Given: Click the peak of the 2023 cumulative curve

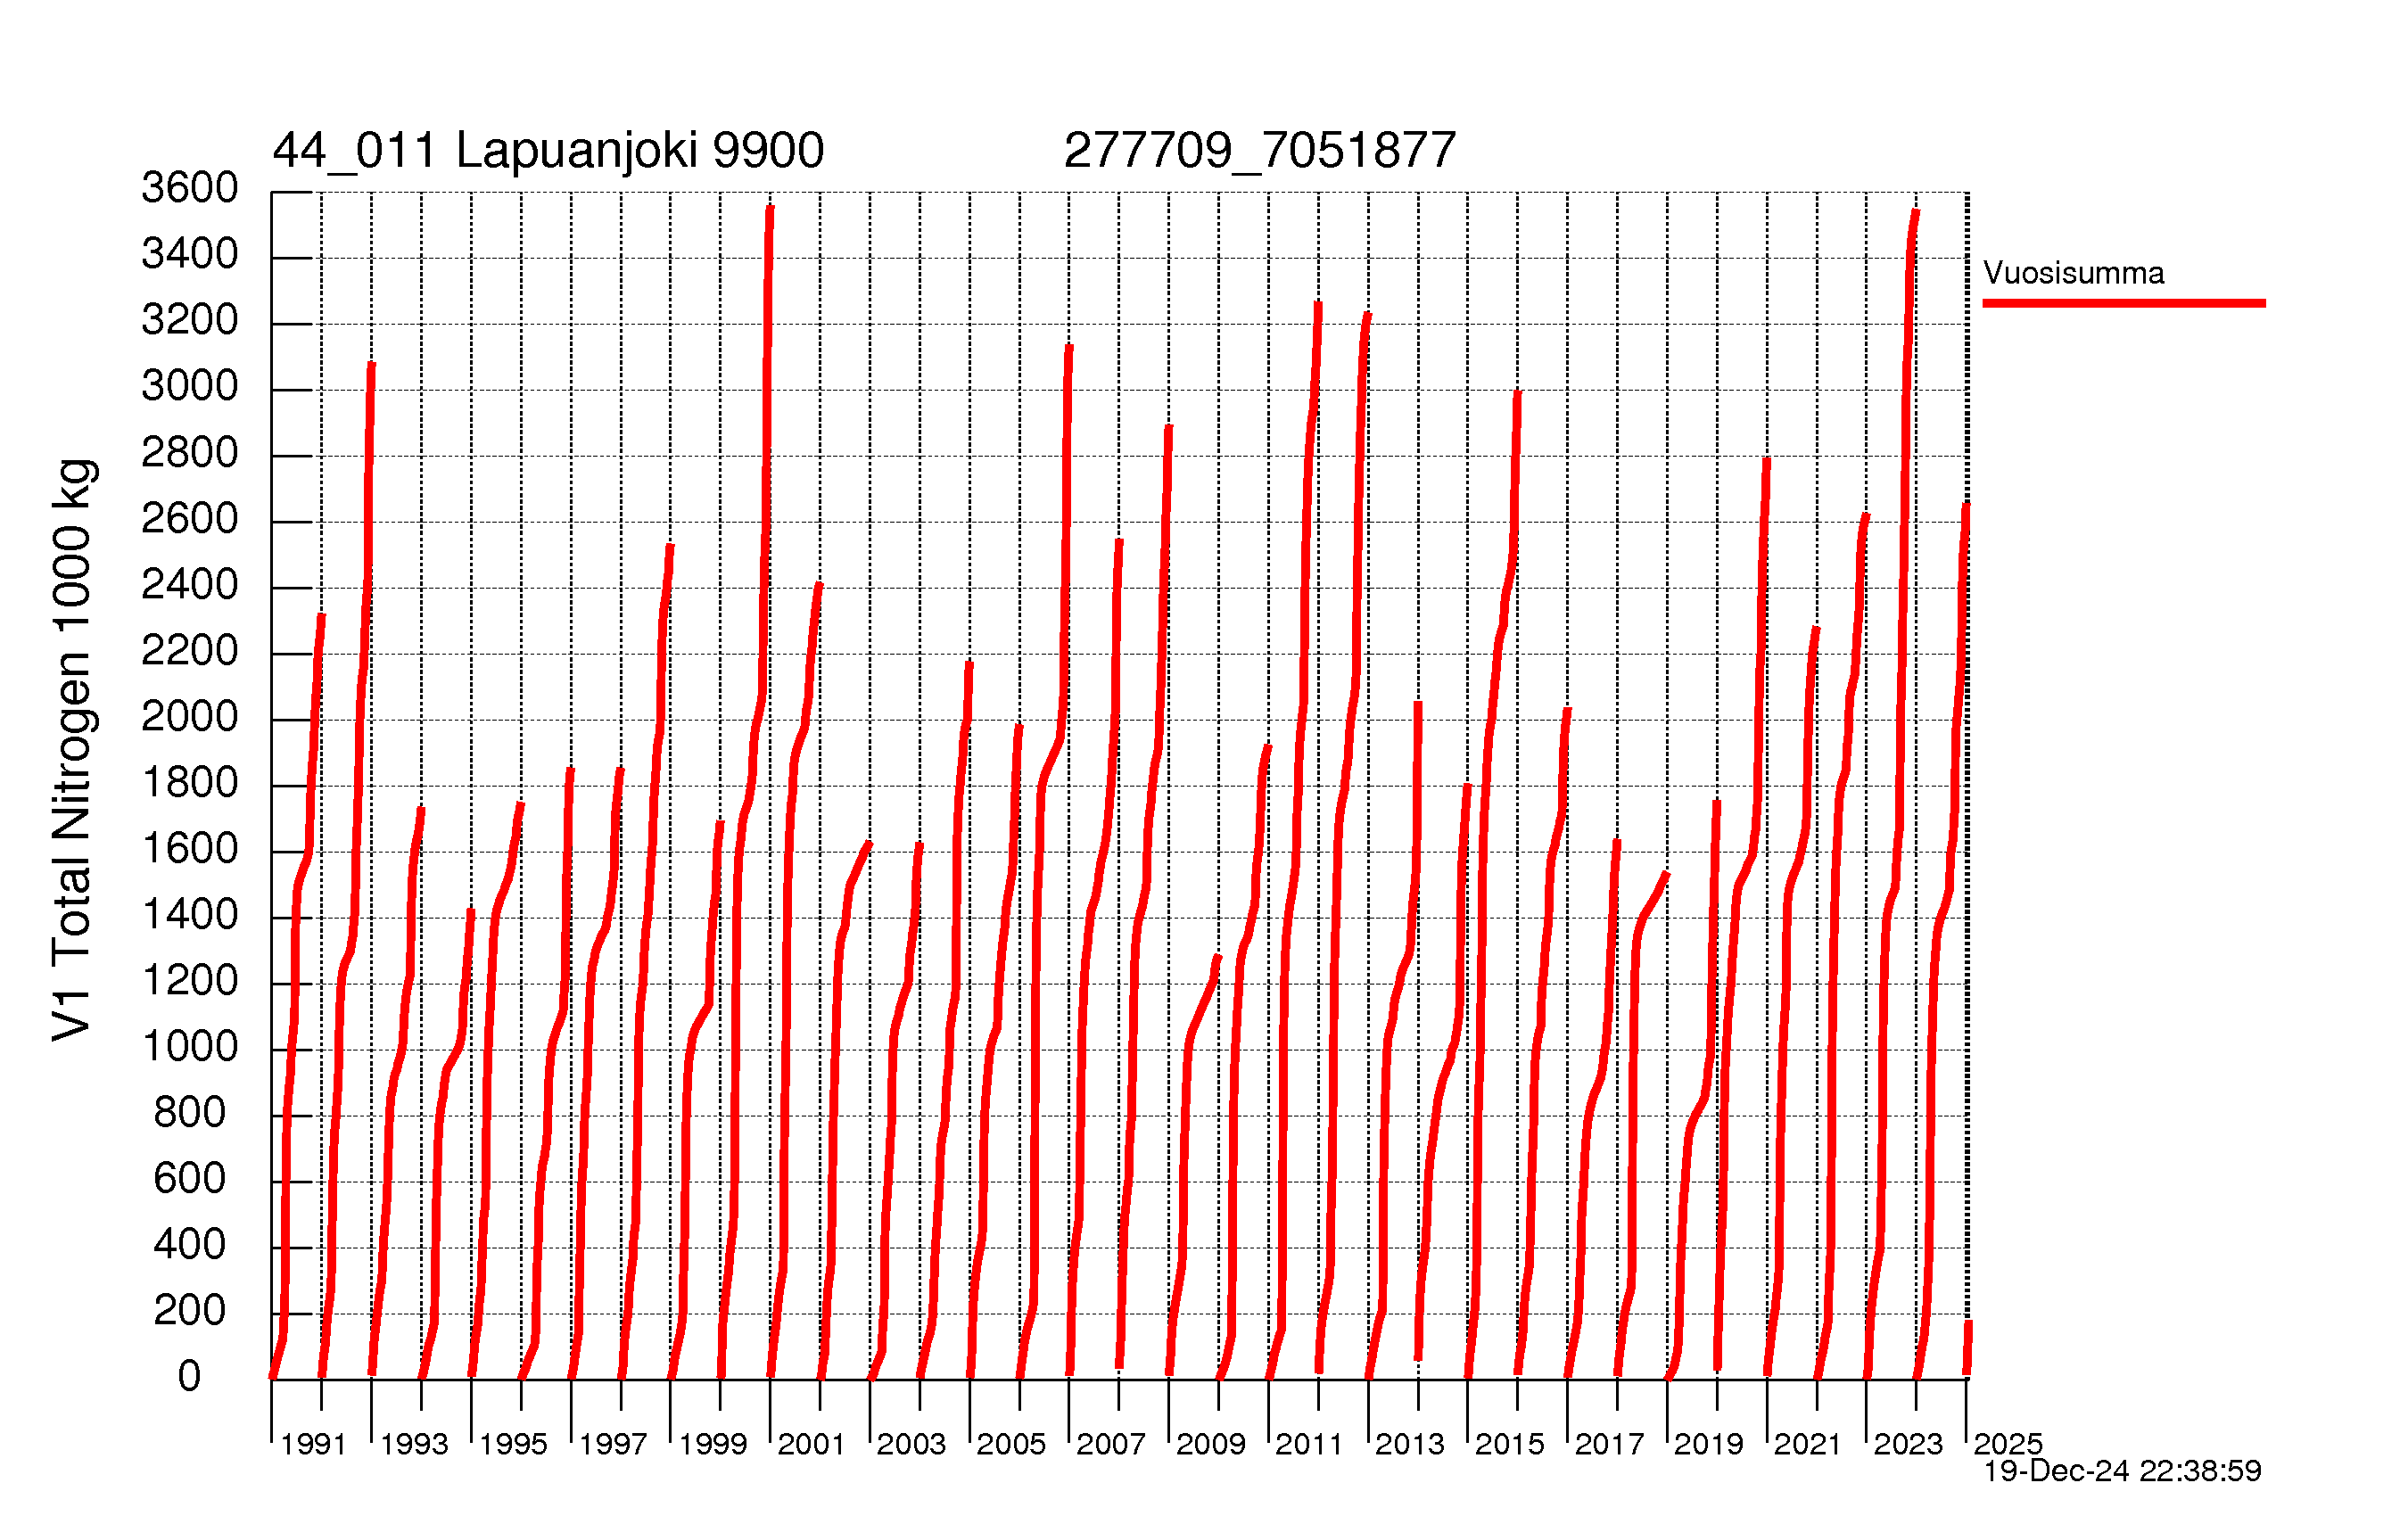Looking at the screenshot, I should tap(1915, 212).
